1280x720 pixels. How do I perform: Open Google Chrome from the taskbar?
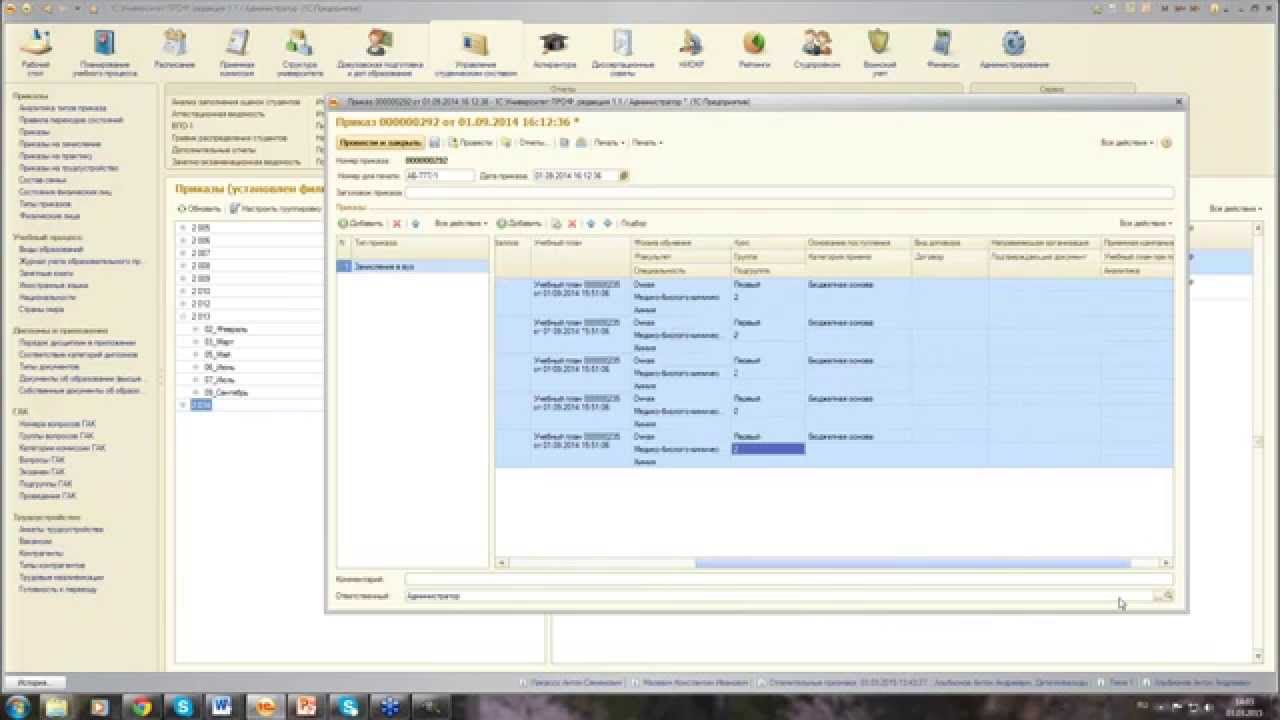[x=141, y=706]
